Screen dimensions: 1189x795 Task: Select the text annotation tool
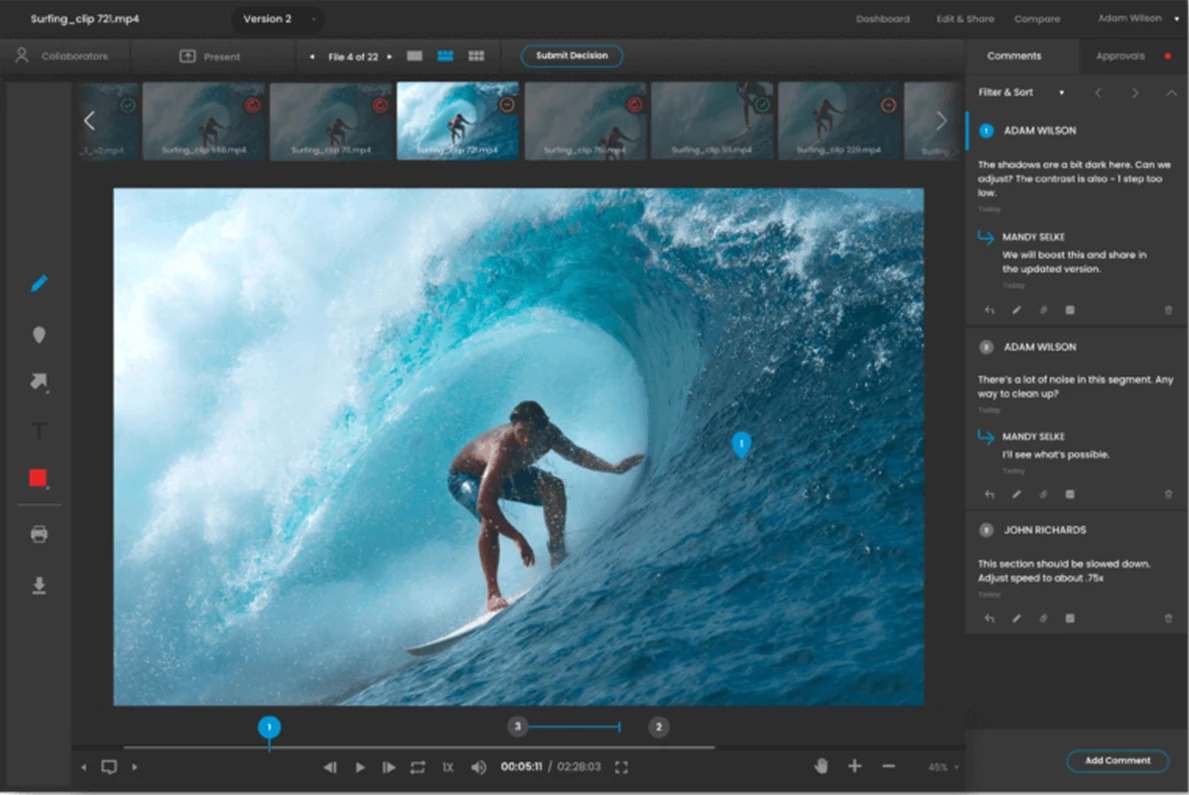pyautogui.click(x=38, y=431)
